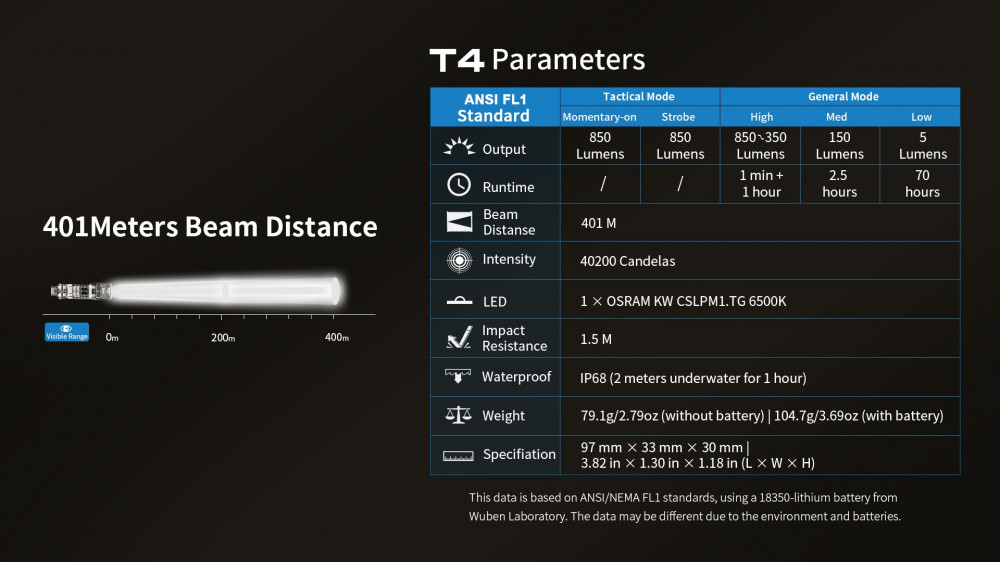Image resolution: width=1000 pixels, height=562 pixels.
Task: Click the Waterproof icon
Action: click(x=458, y=377)
